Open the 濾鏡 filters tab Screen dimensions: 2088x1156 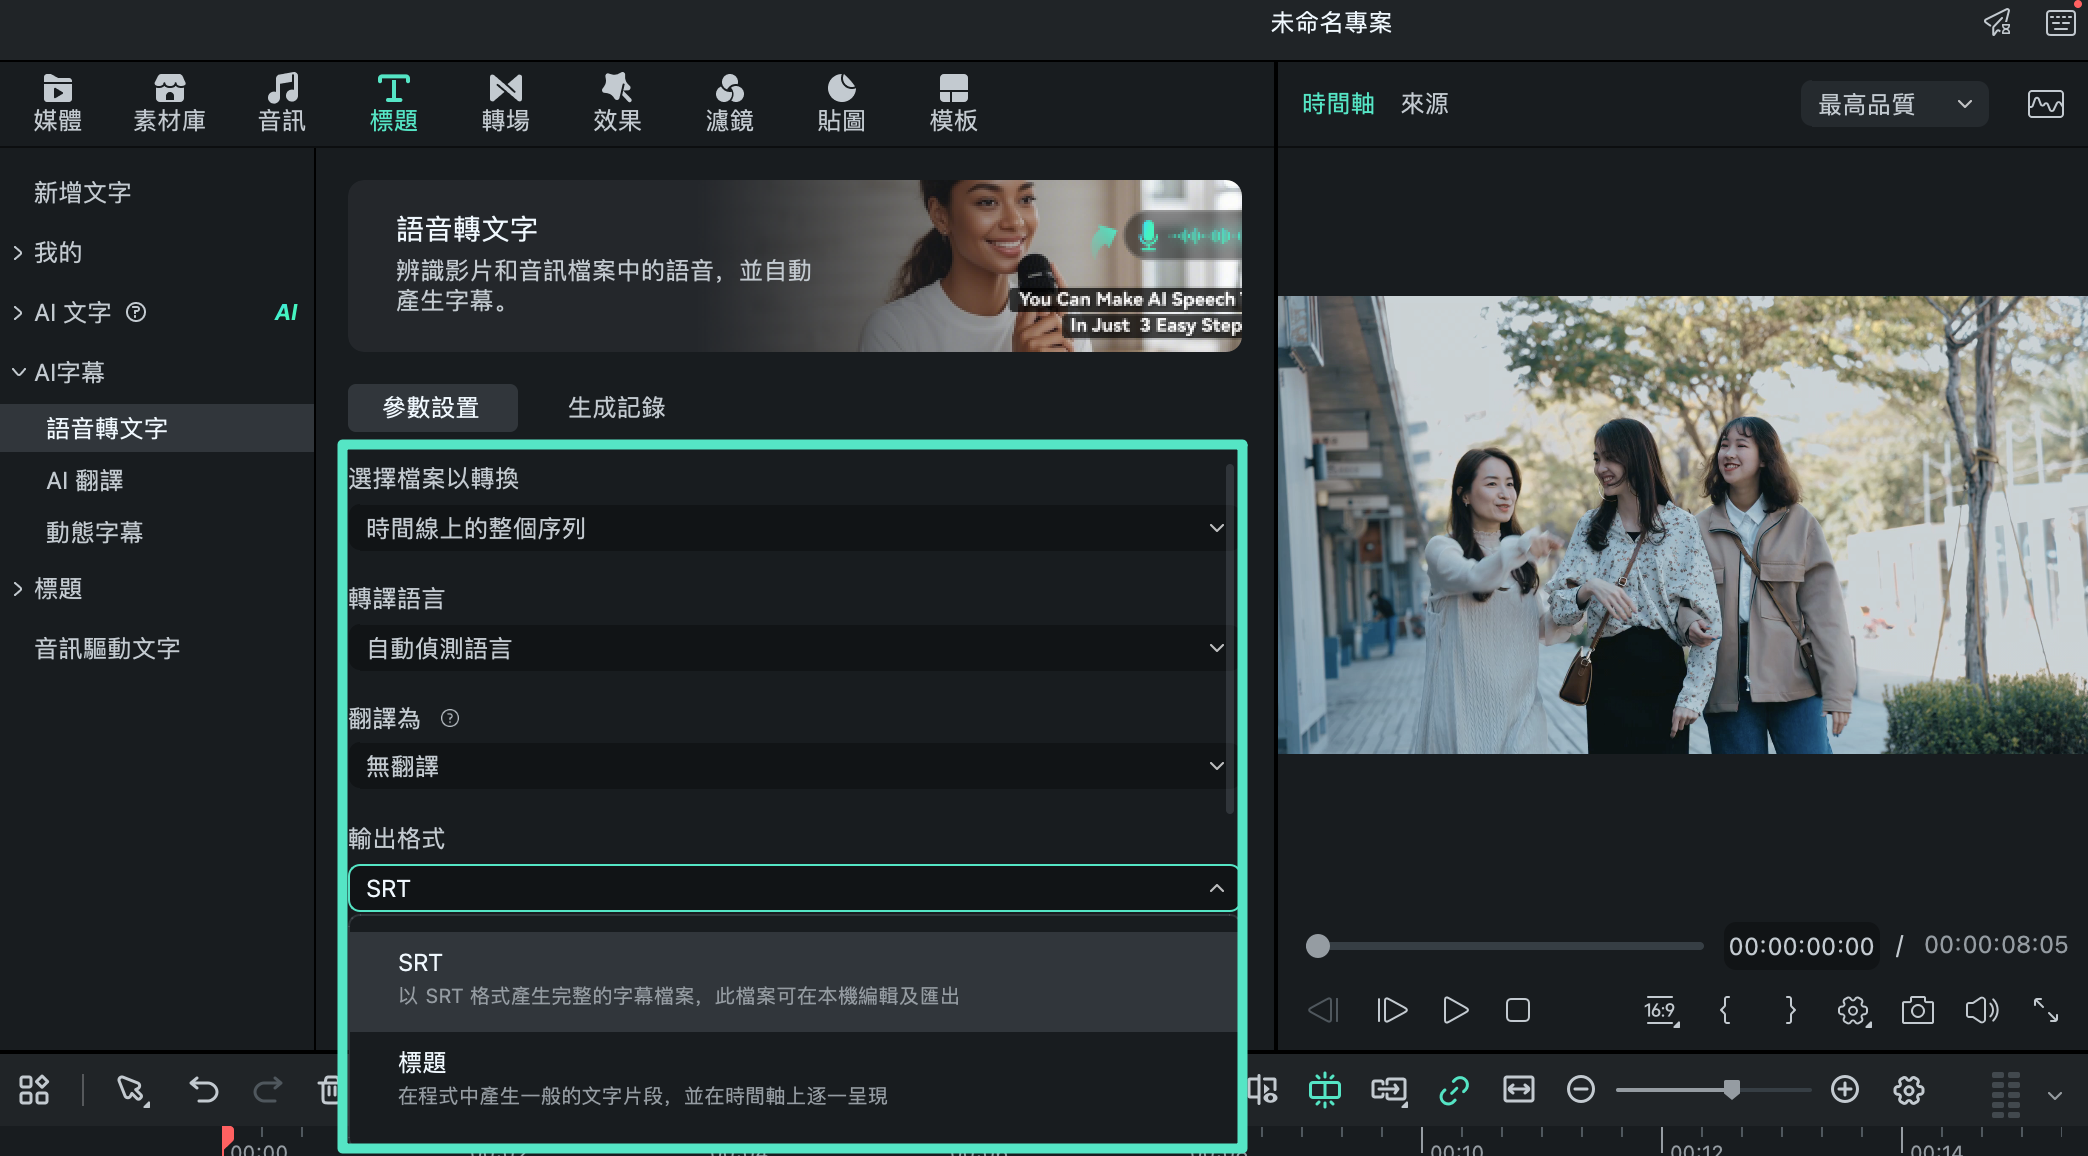(730, 103)
